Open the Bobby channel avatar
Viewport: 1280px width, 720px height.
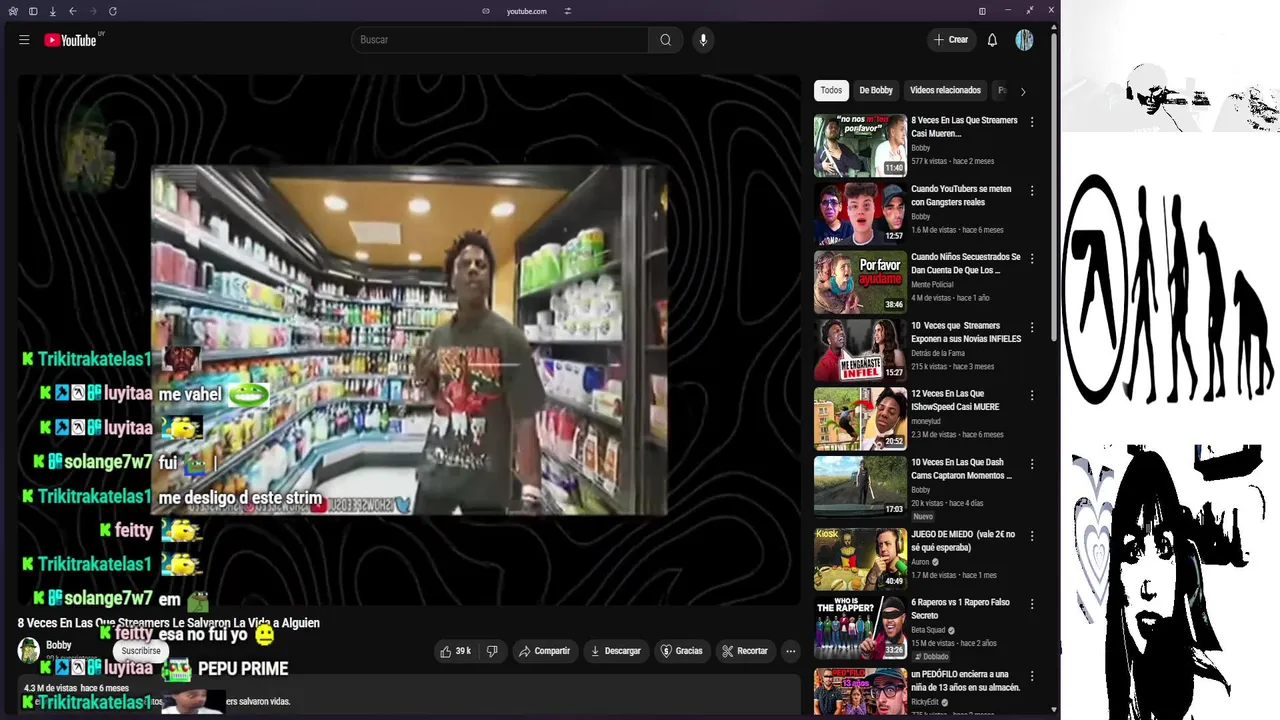[x=29, y=650]
